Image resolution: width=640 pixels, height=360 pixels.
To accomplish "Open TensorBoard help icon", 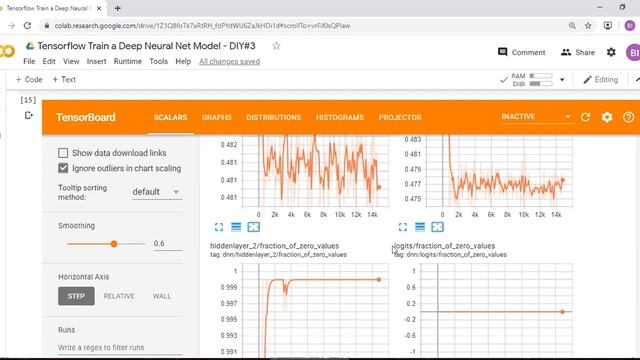I will [629, 117].
